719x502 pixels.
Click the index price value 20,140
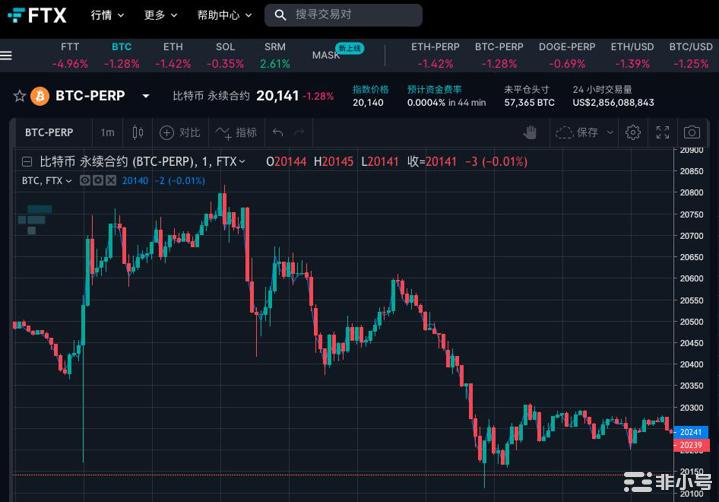pos(368,103)
